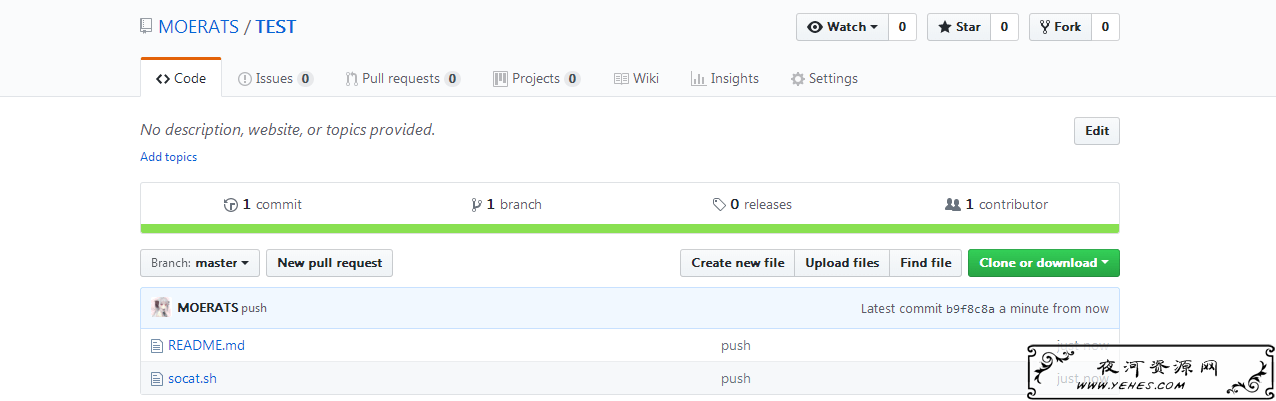Expand the Branch: master dropdown

[x=200, y=263]
